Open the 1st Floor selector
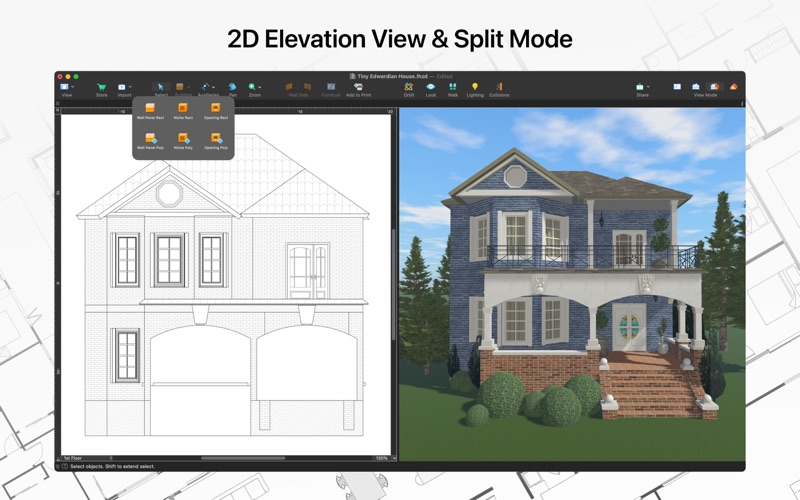The image size is (800, 500). (x=87, y=458)
